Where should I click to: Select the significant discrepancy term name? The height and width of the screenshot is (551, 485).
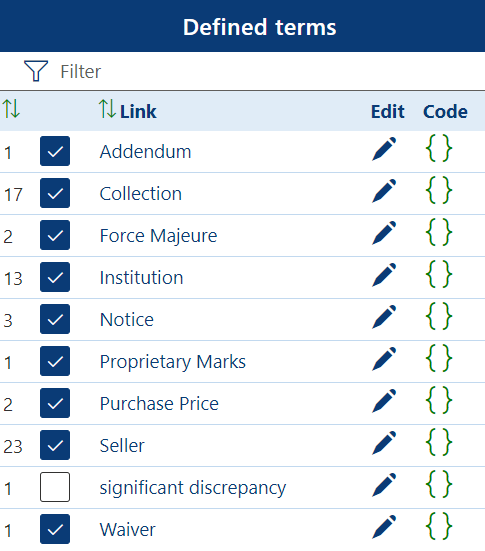193,488
